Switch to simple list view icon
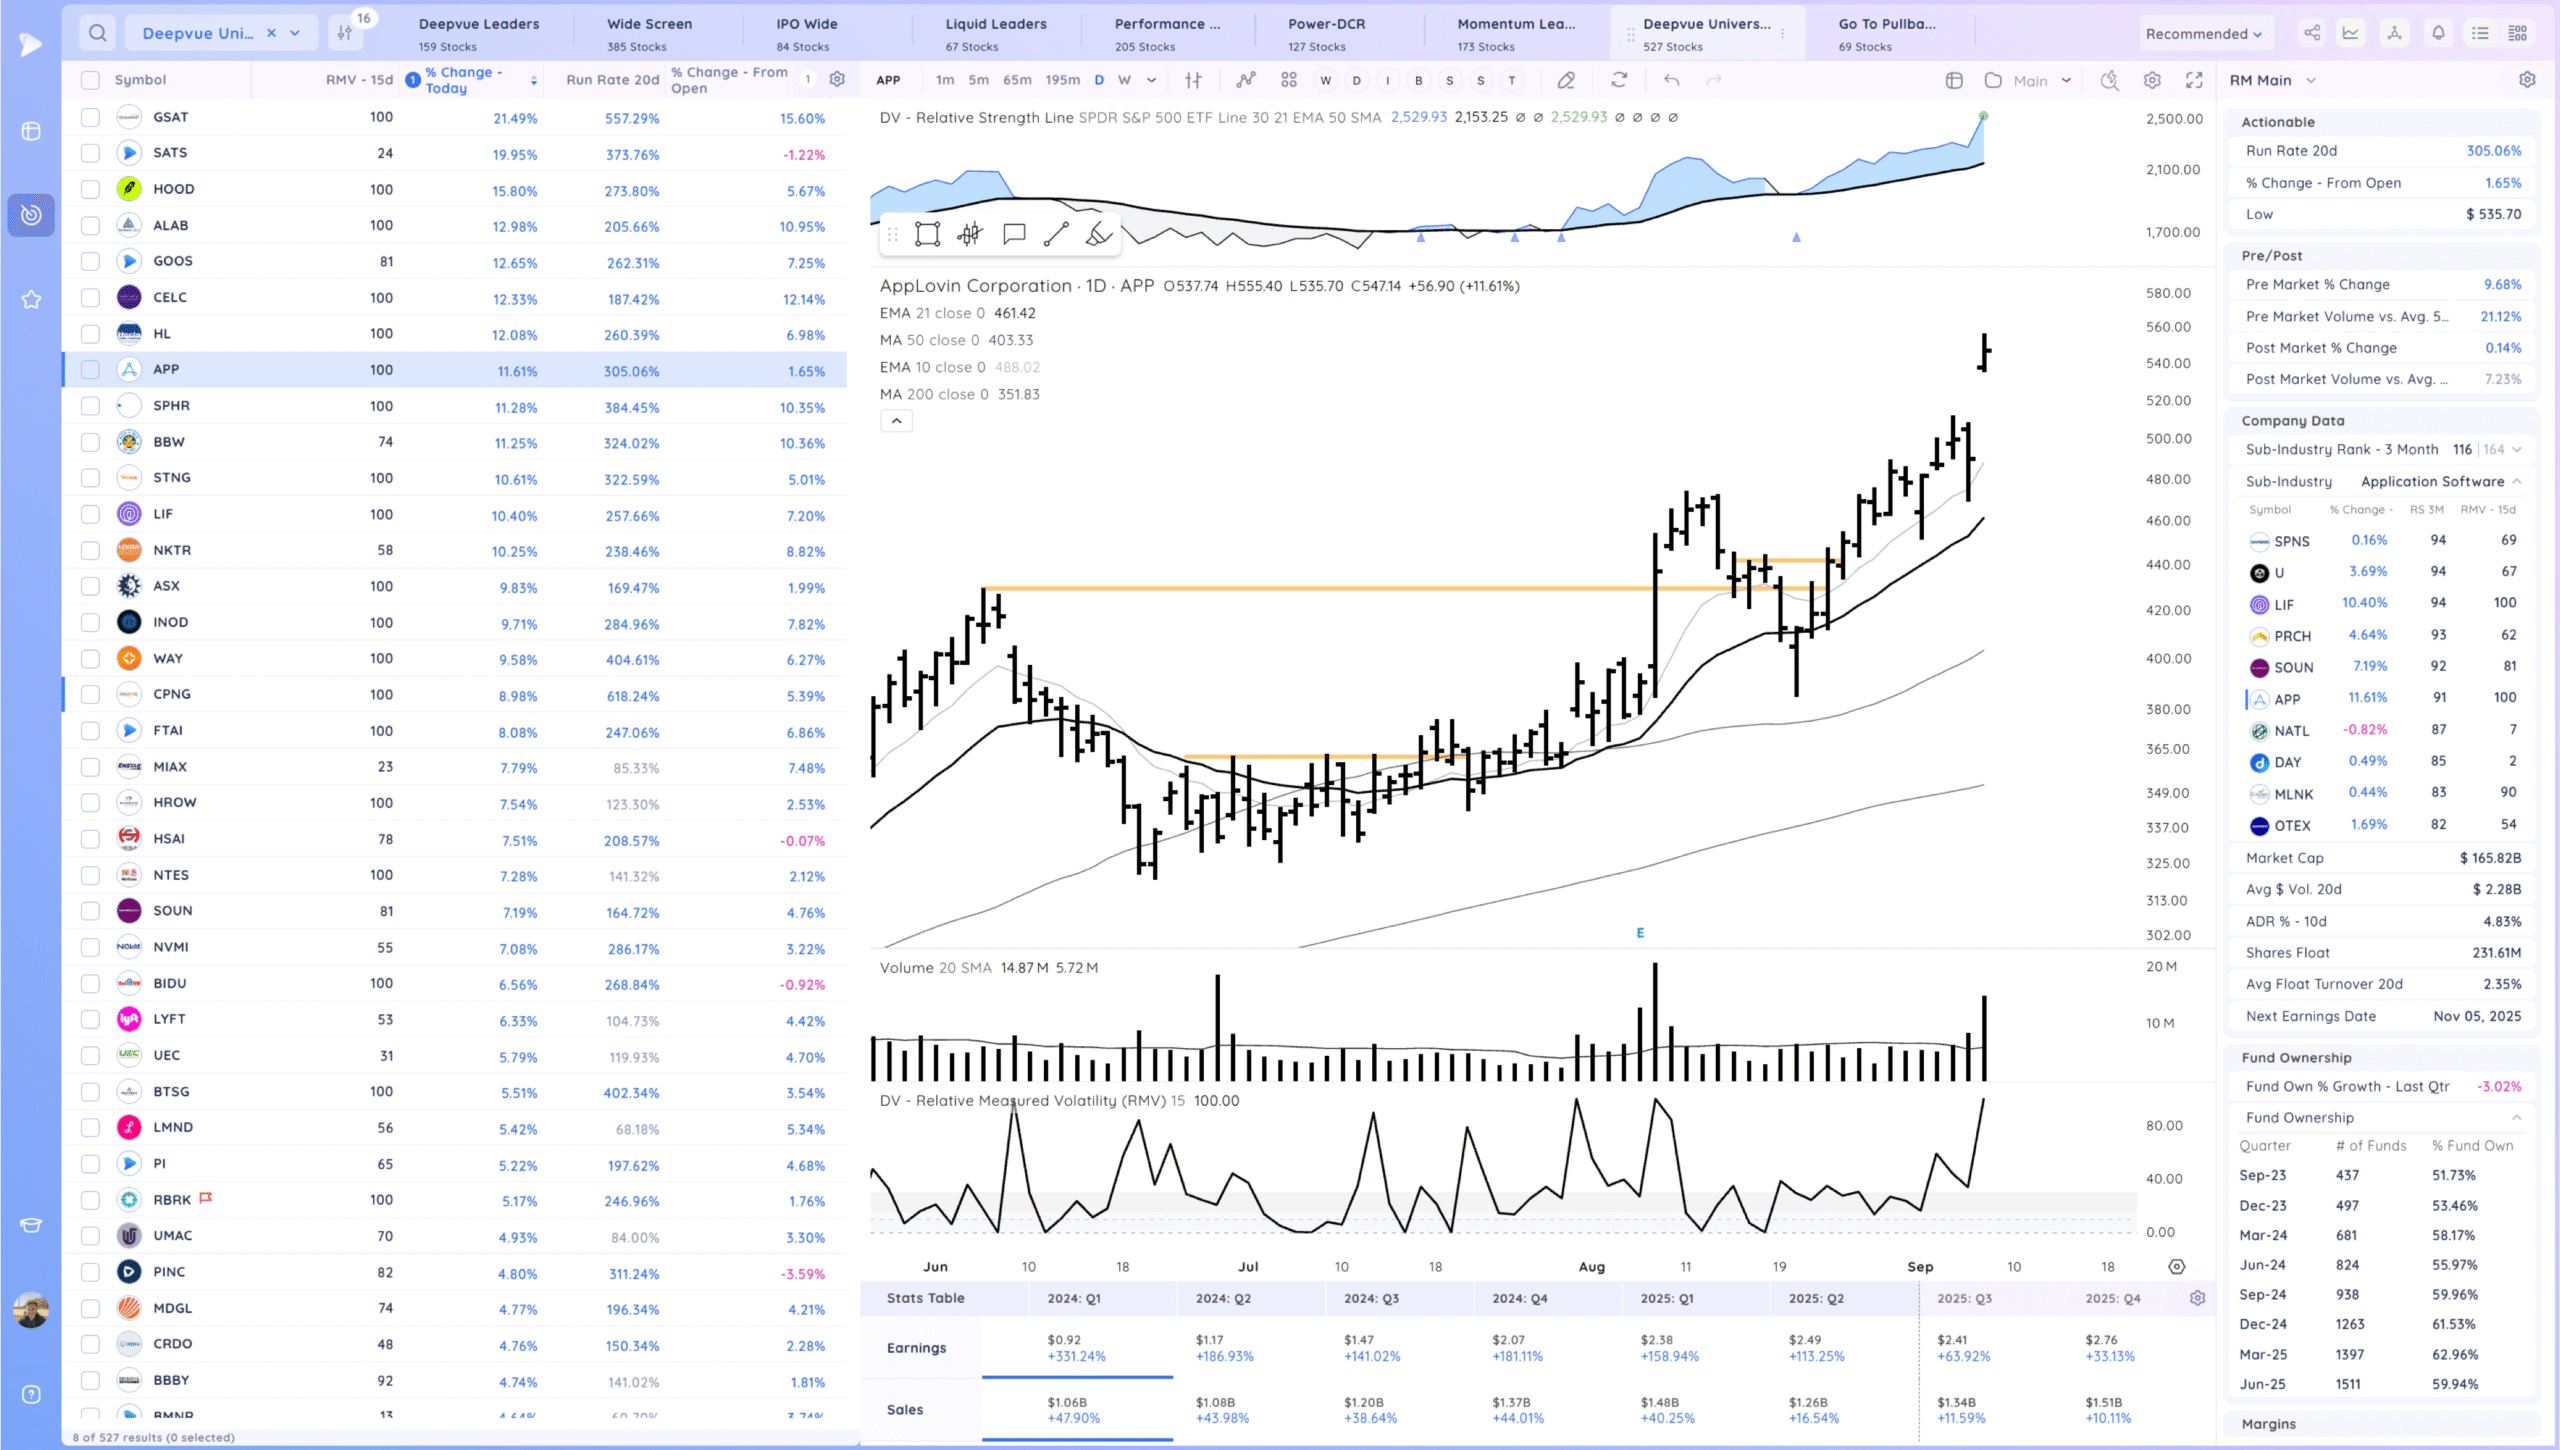Viewport: 2560px width, 1450px height. click(x=2480, y=33)
